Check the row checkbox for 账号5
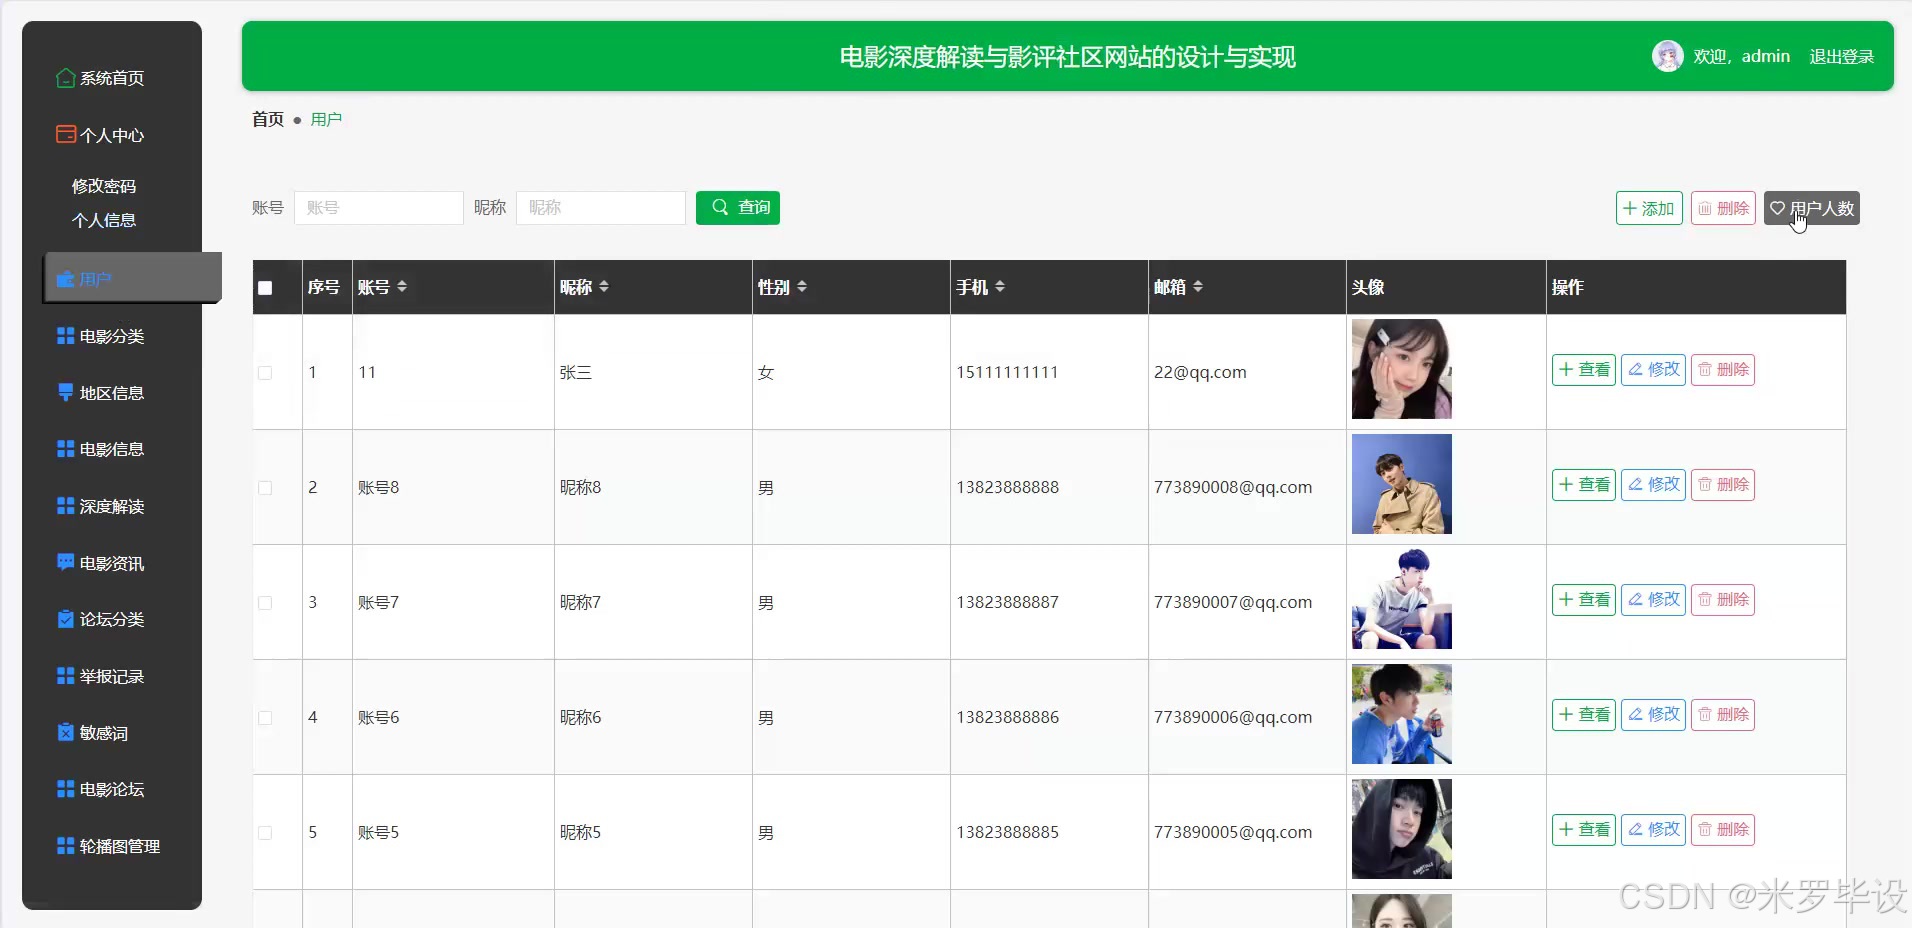The image size is (1912, 928). [265, 833]
